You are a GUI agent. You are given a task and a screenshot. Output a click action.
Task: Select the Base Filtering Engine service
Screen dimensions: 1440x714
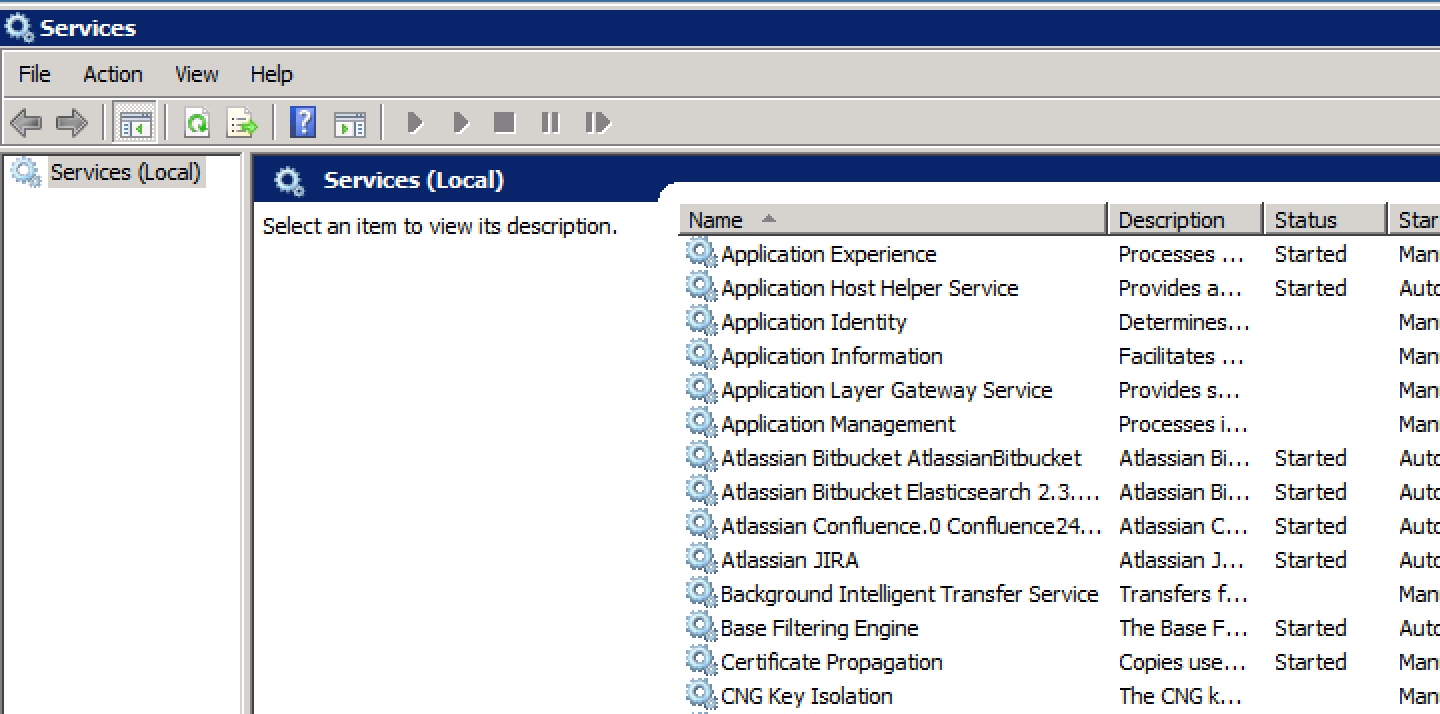pos(819,628)
